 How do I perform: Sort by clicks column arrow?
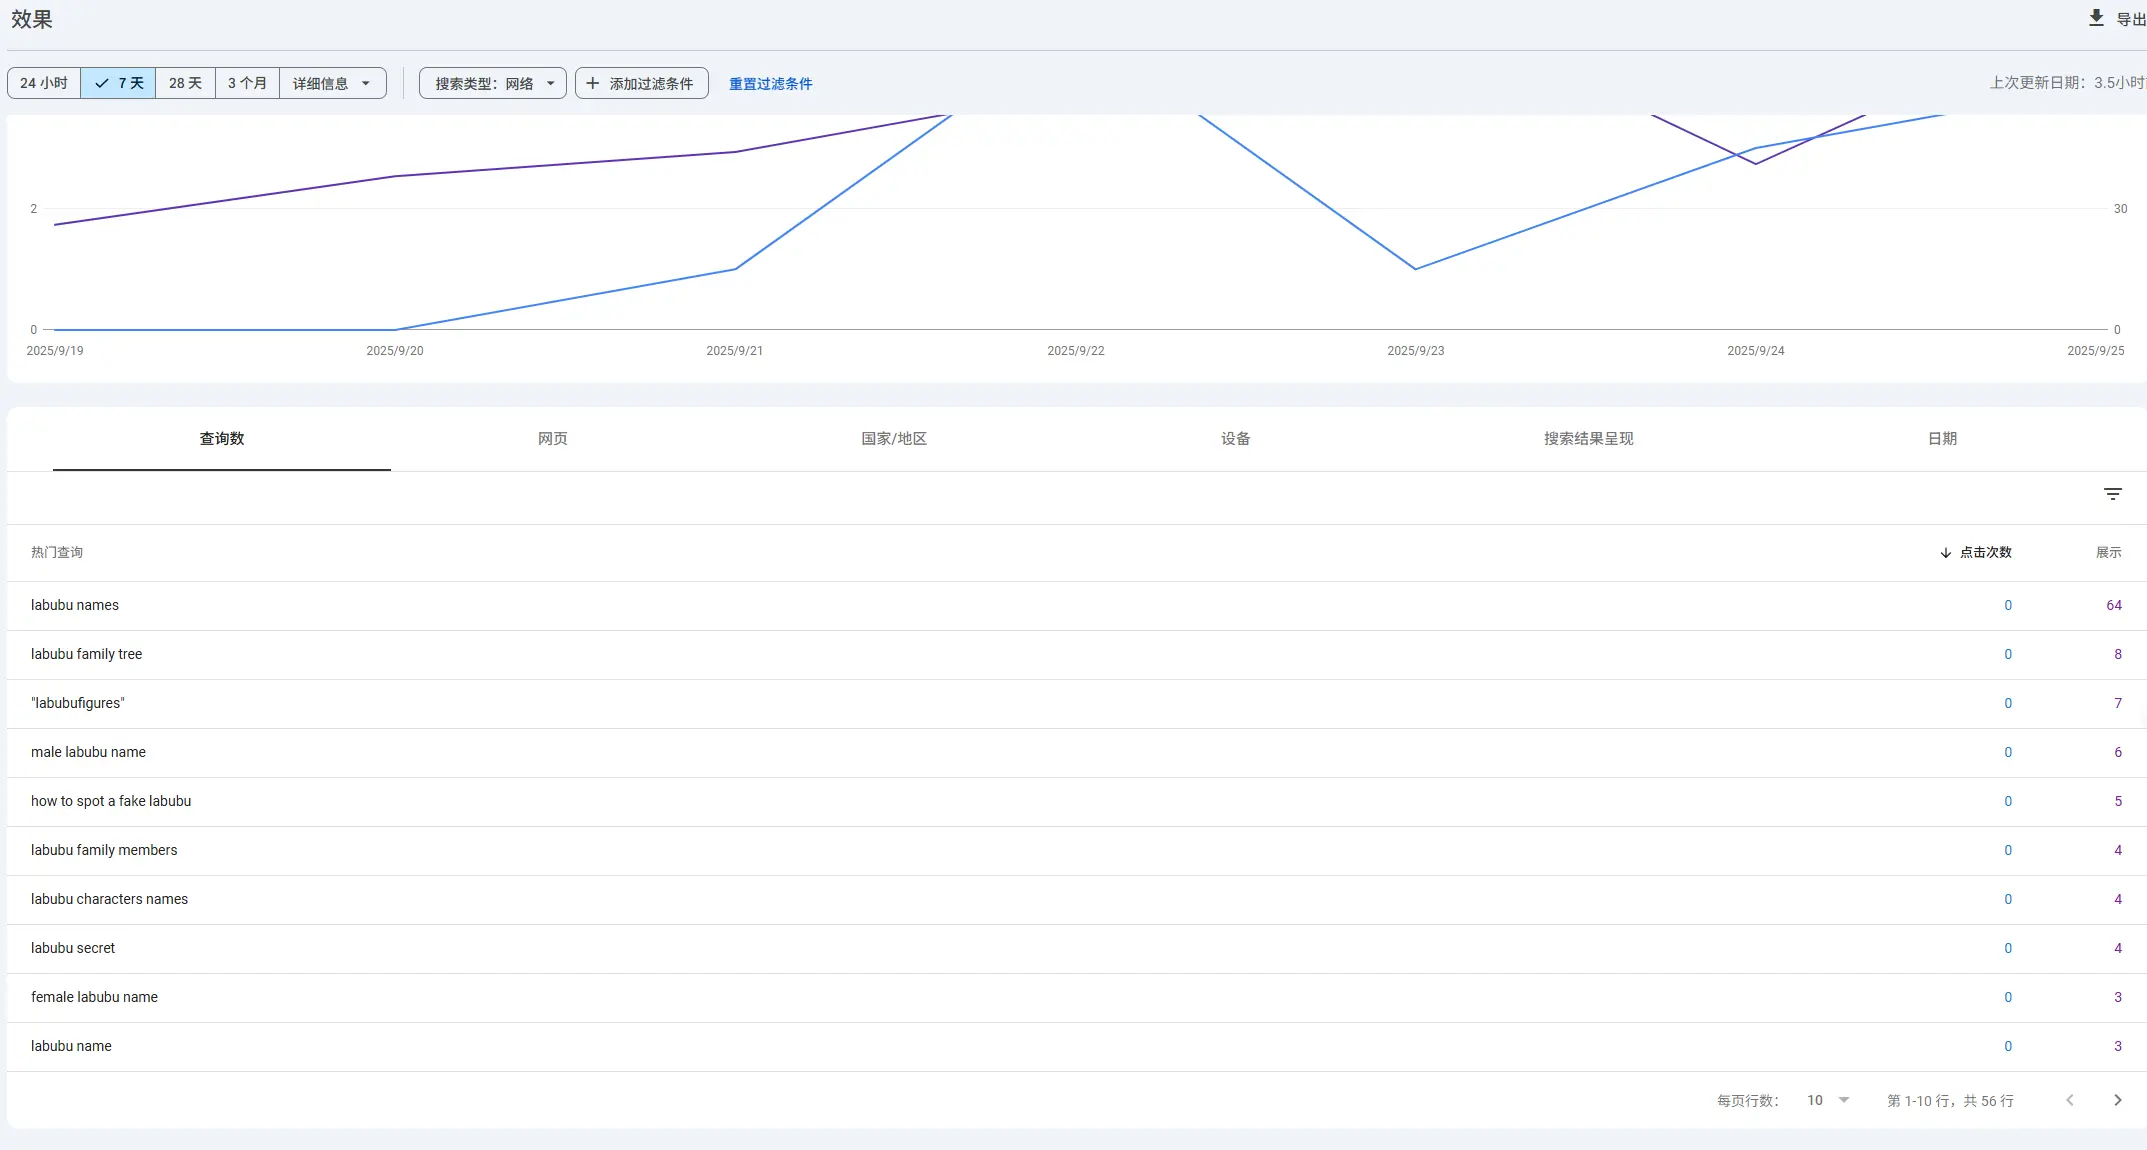point(1945,553)
